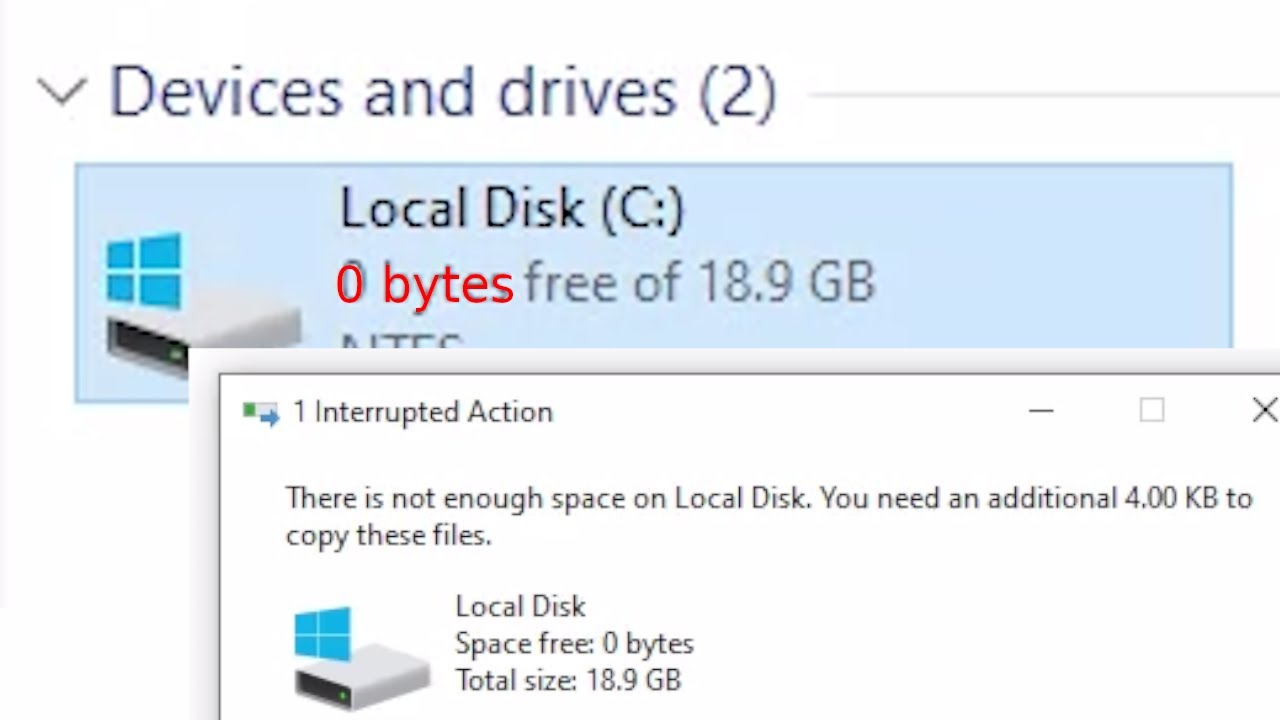
Task: Click the "Space free: 0 bytes" line
Action: tap(574, 643)
